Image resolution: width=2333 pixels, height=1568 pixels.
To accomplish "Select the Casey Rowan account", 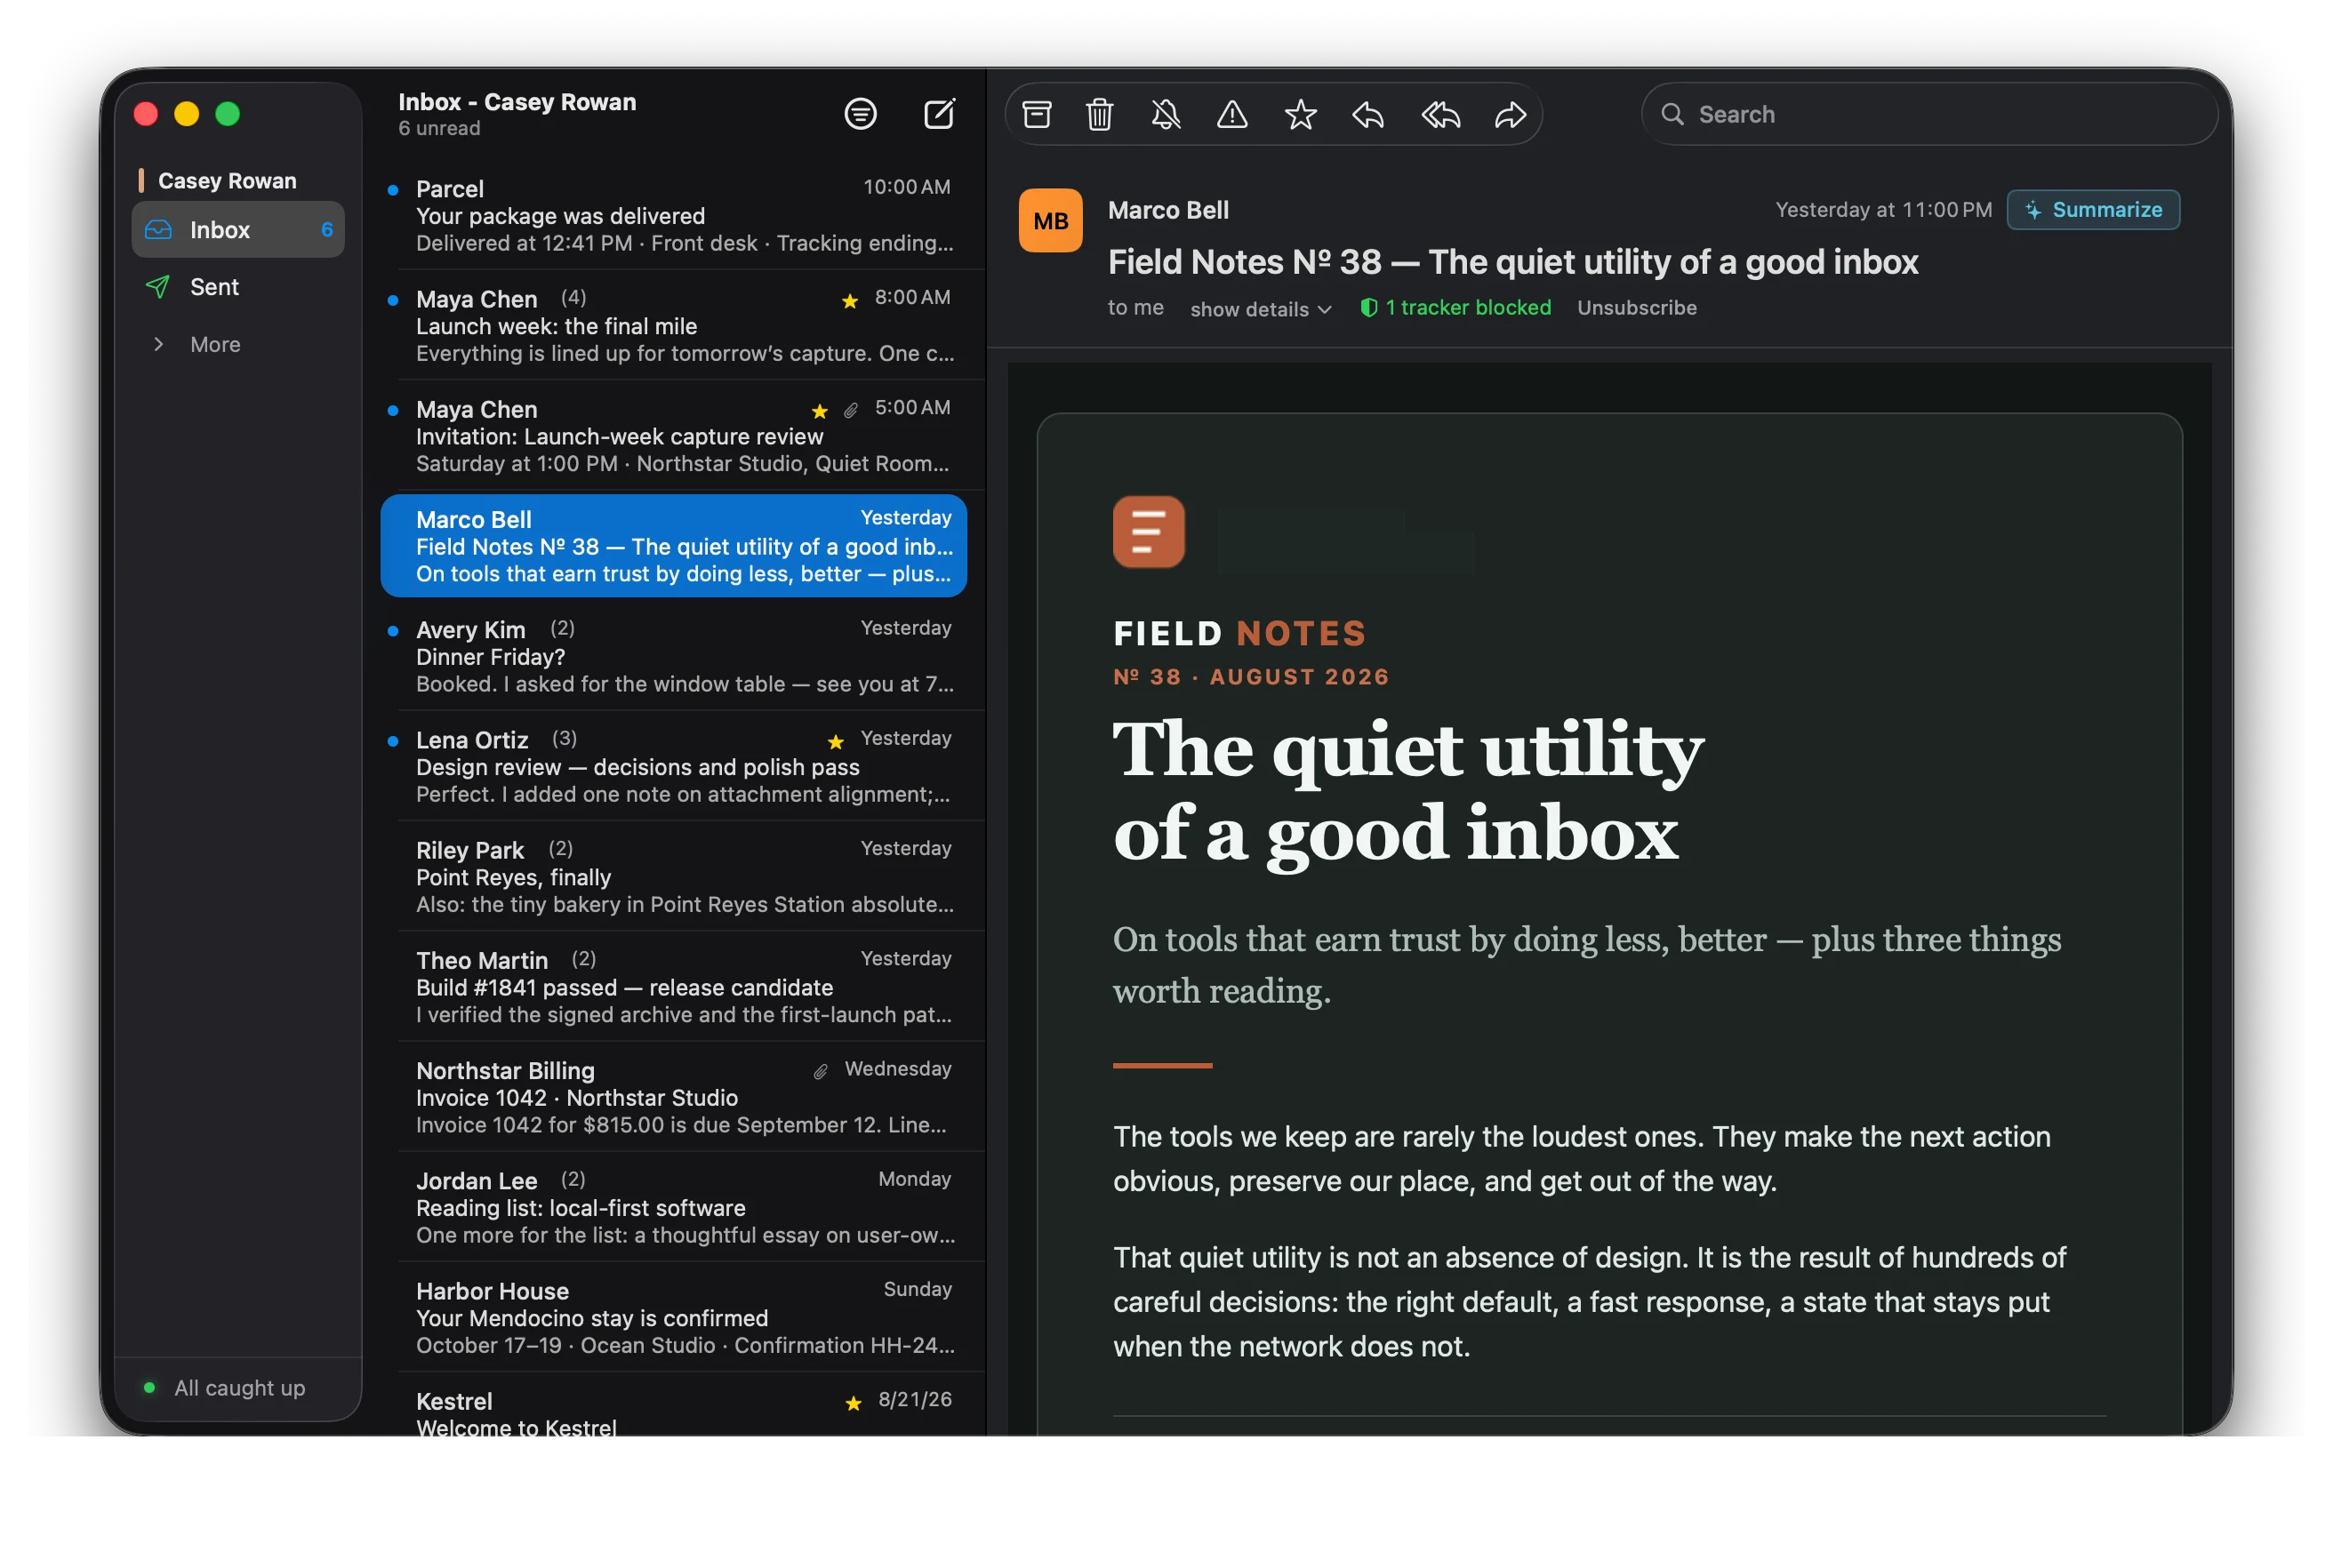I will coord(227,180).
